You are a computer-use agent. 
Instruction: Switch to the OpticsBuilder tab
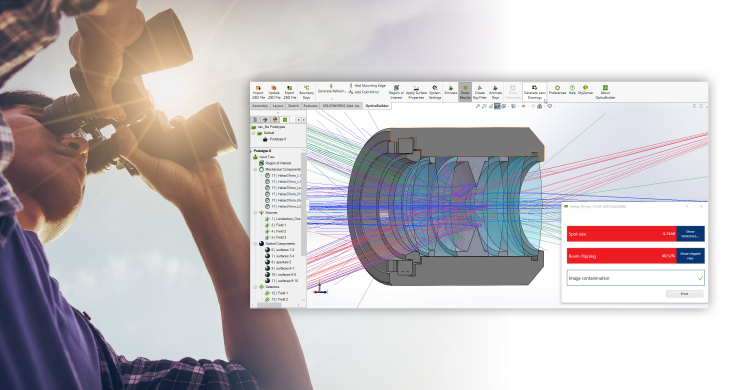[x=377, y=106]
